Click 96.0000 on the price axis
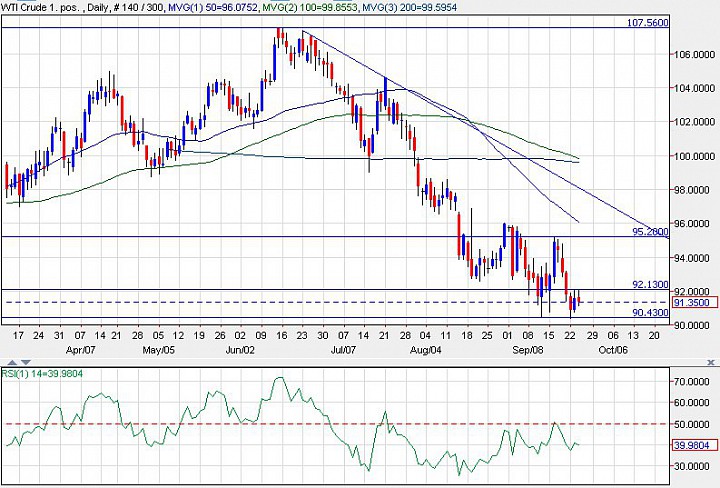720x488 pixels. point(694,224)
